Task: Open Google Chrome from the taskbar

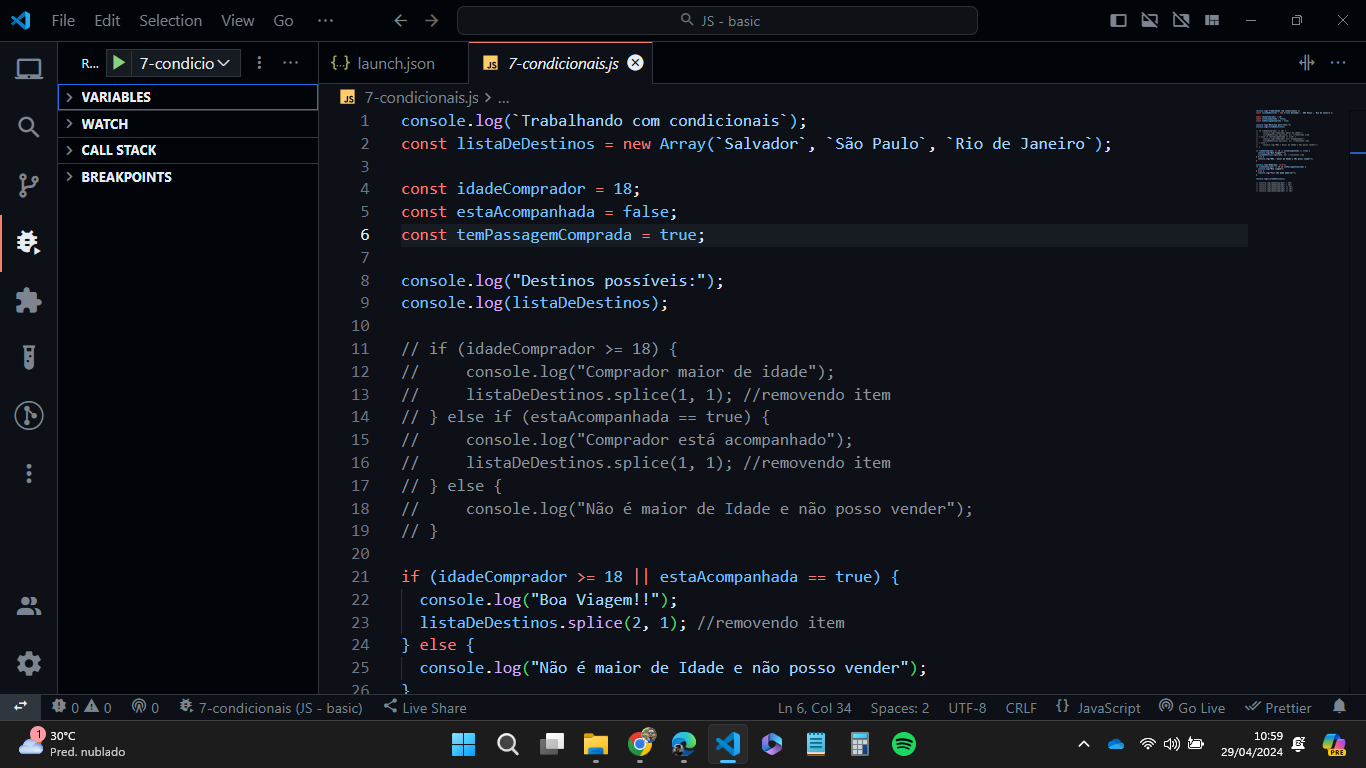Action: (x=640, y=744)
